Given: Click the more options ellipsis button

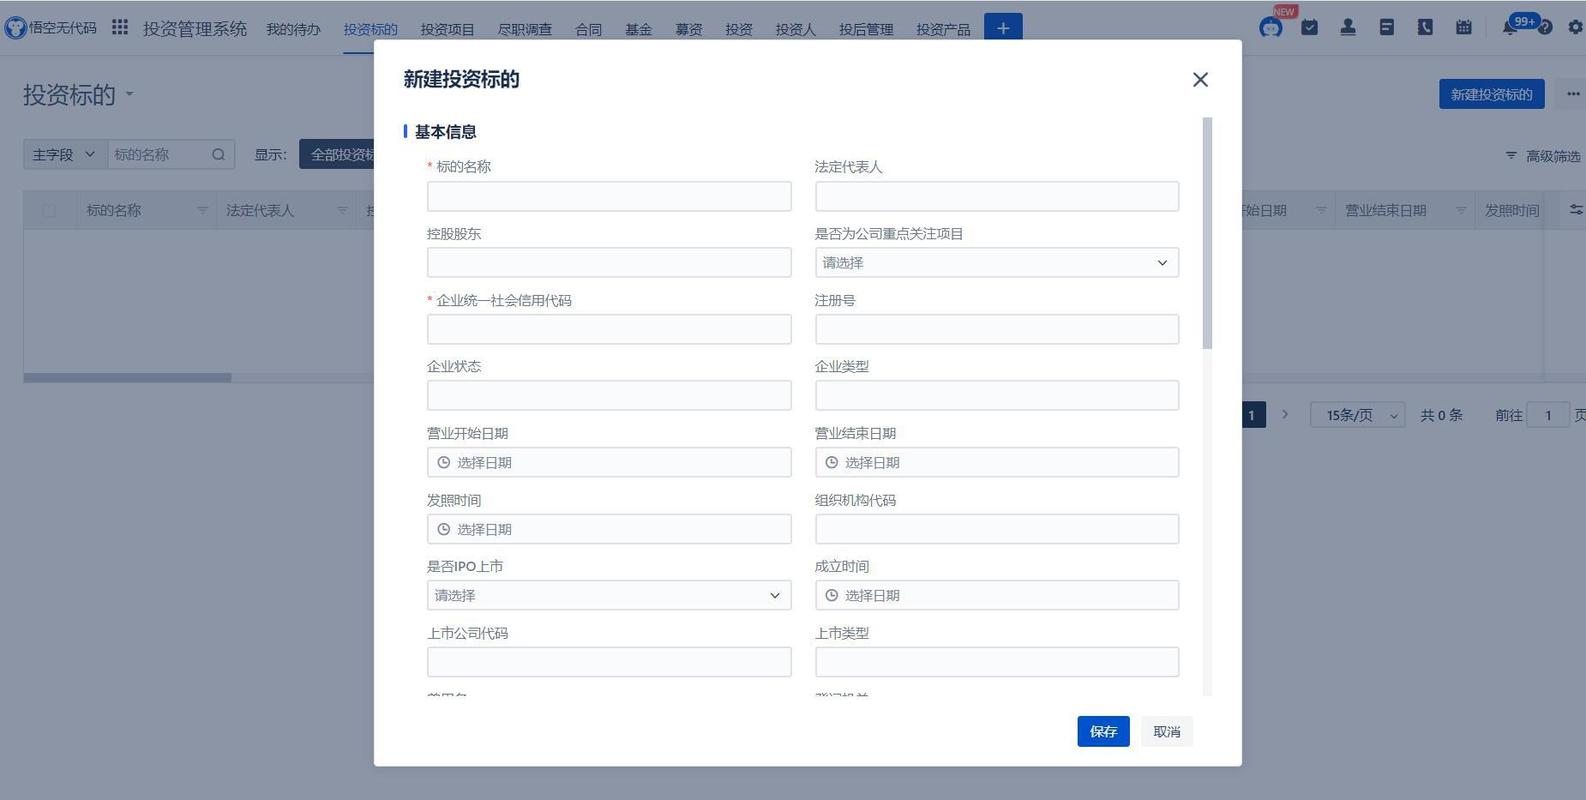Looking at the screenshot, I should click(1573, 94).
